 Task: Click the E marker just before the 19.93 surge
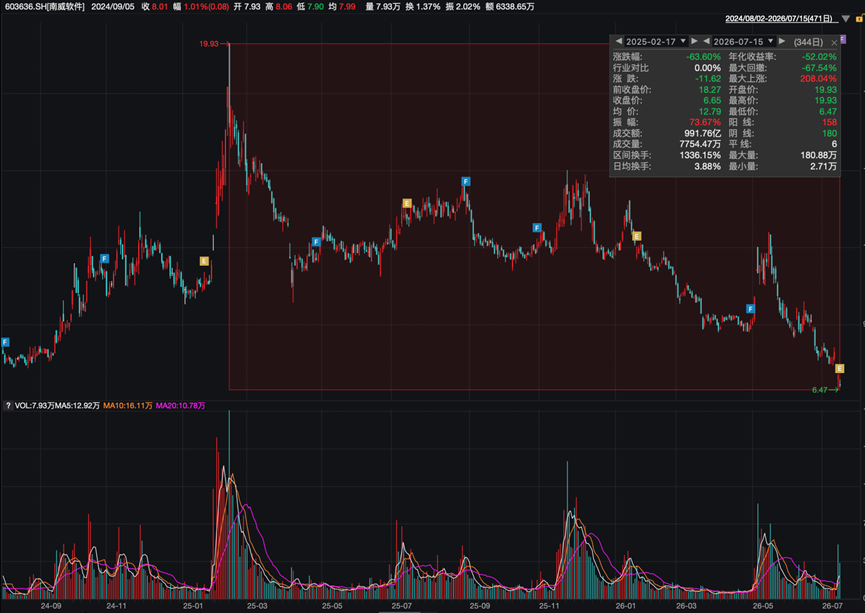coord(204,261)
